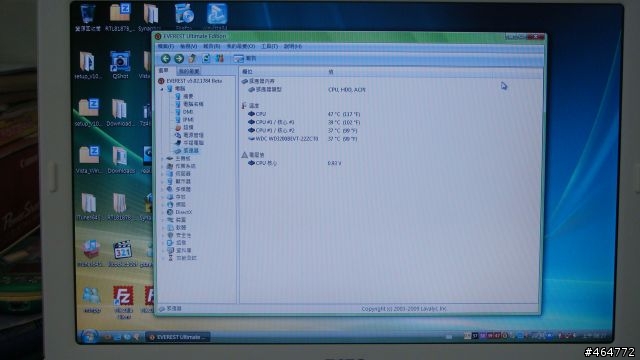Refresh the EVEREST page via toolbar icon

coord(206,58)
